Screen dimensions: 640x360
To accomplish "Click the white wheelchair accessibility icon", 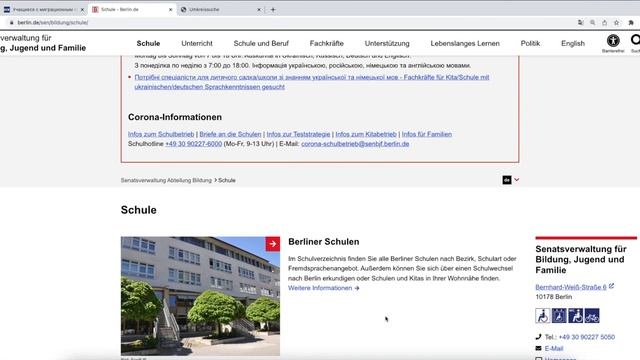I will 542,316.
